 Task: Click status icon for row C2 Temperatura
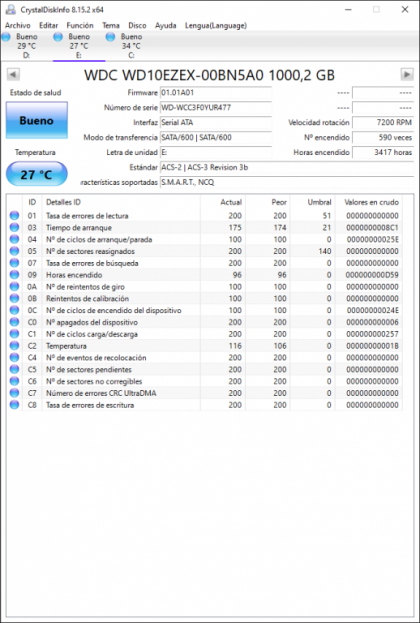14,346
